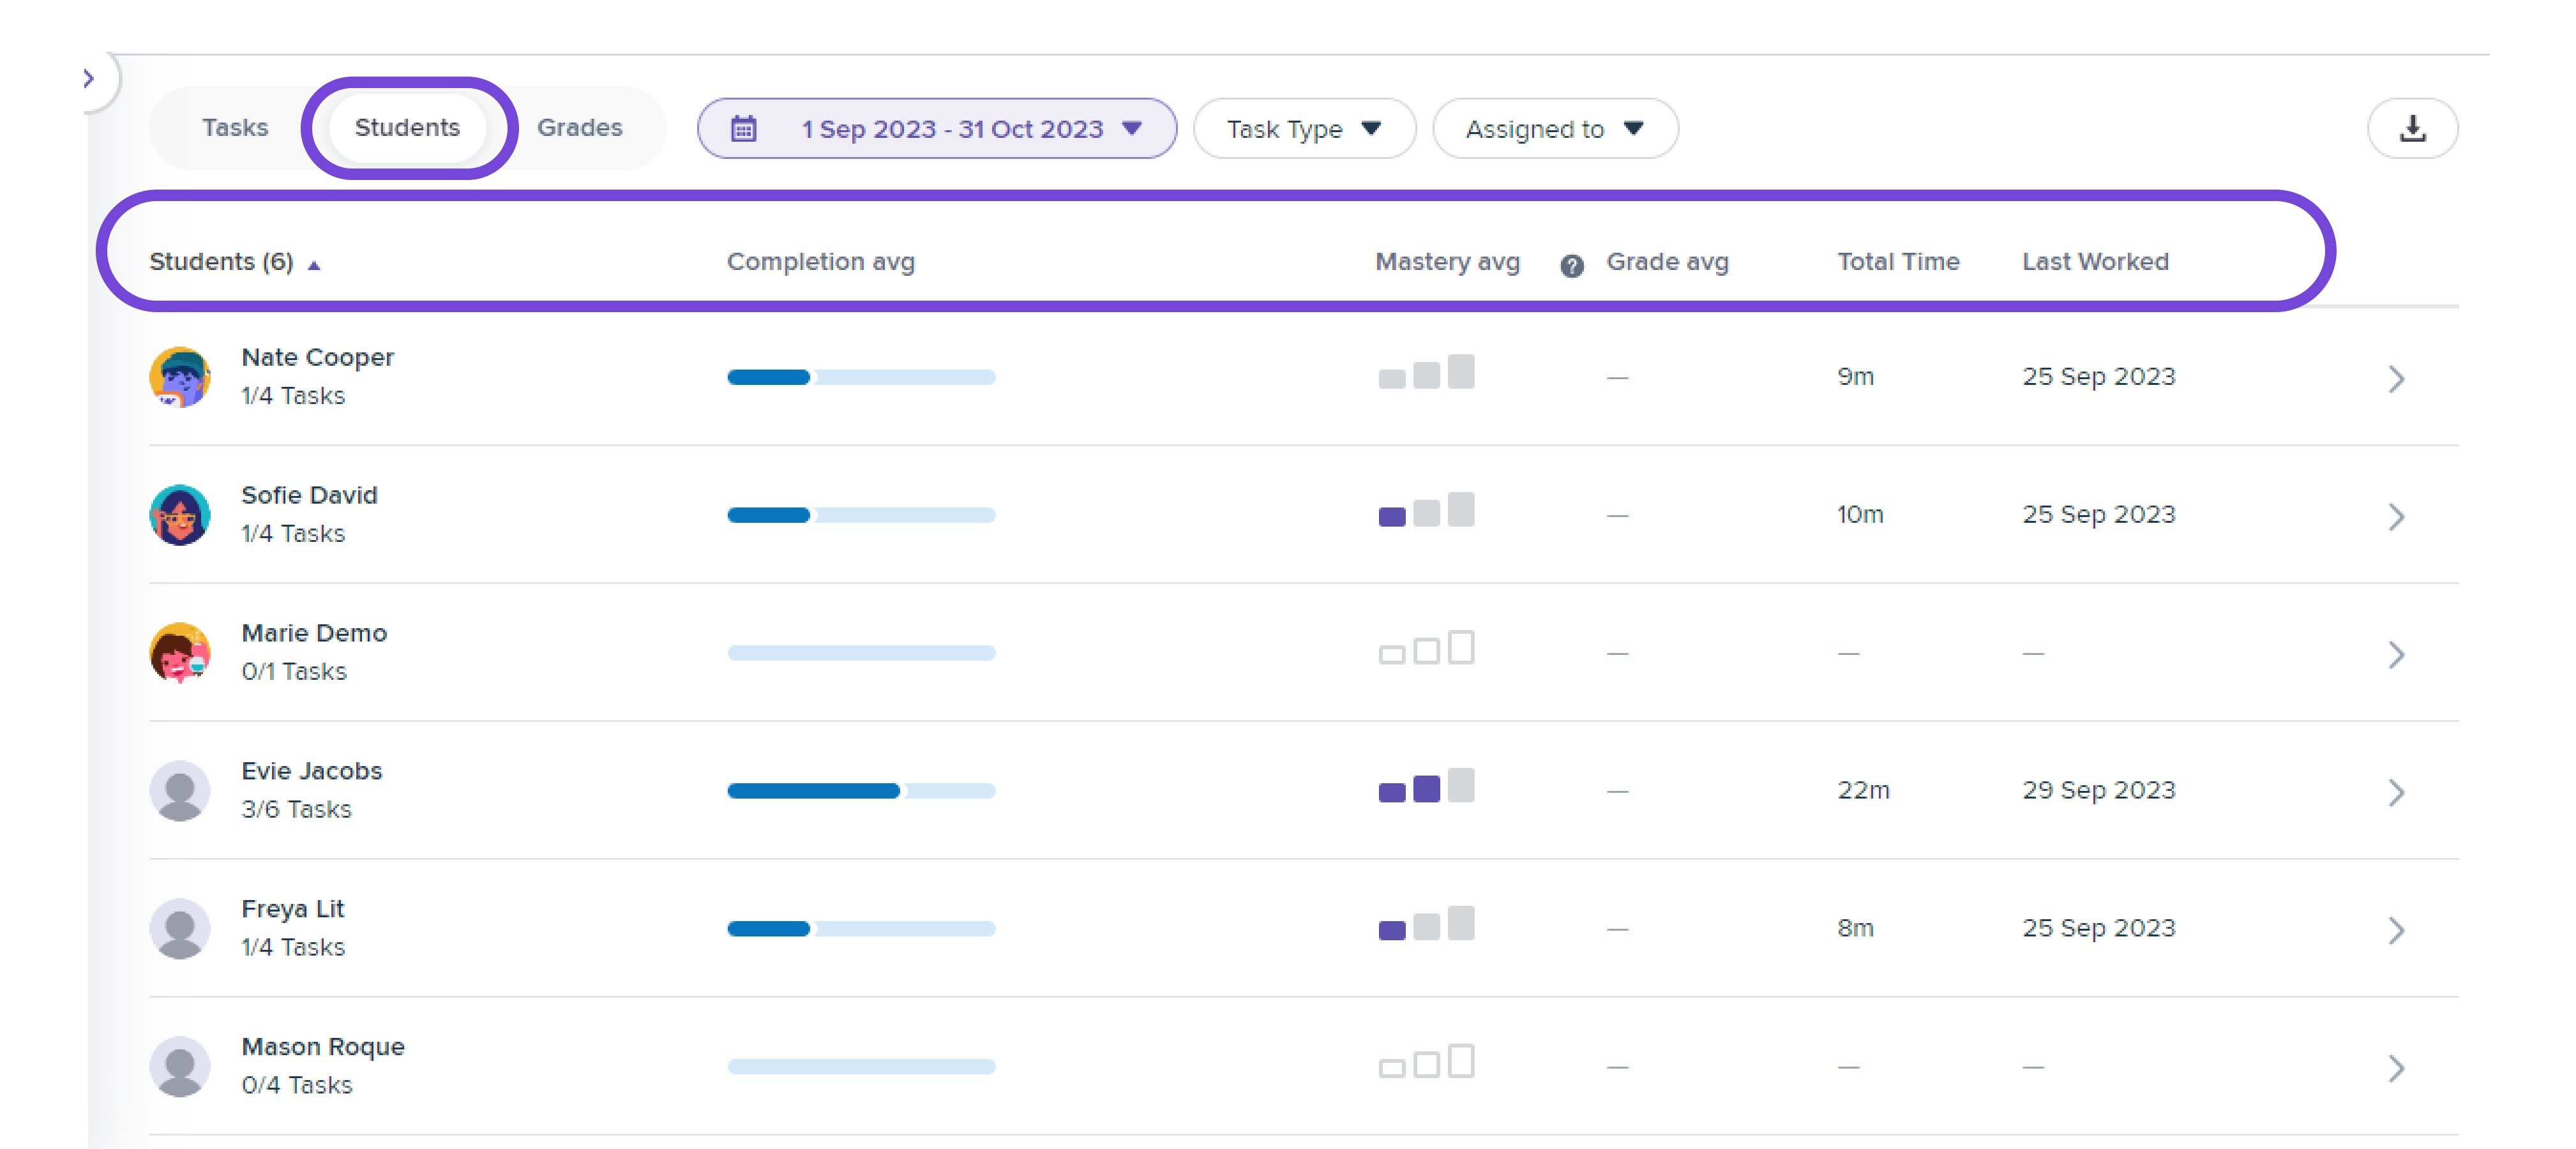Click Nate Cooper's 9m total time
Viewport: 2576px width, 1149px height.
click(1855, 376)
